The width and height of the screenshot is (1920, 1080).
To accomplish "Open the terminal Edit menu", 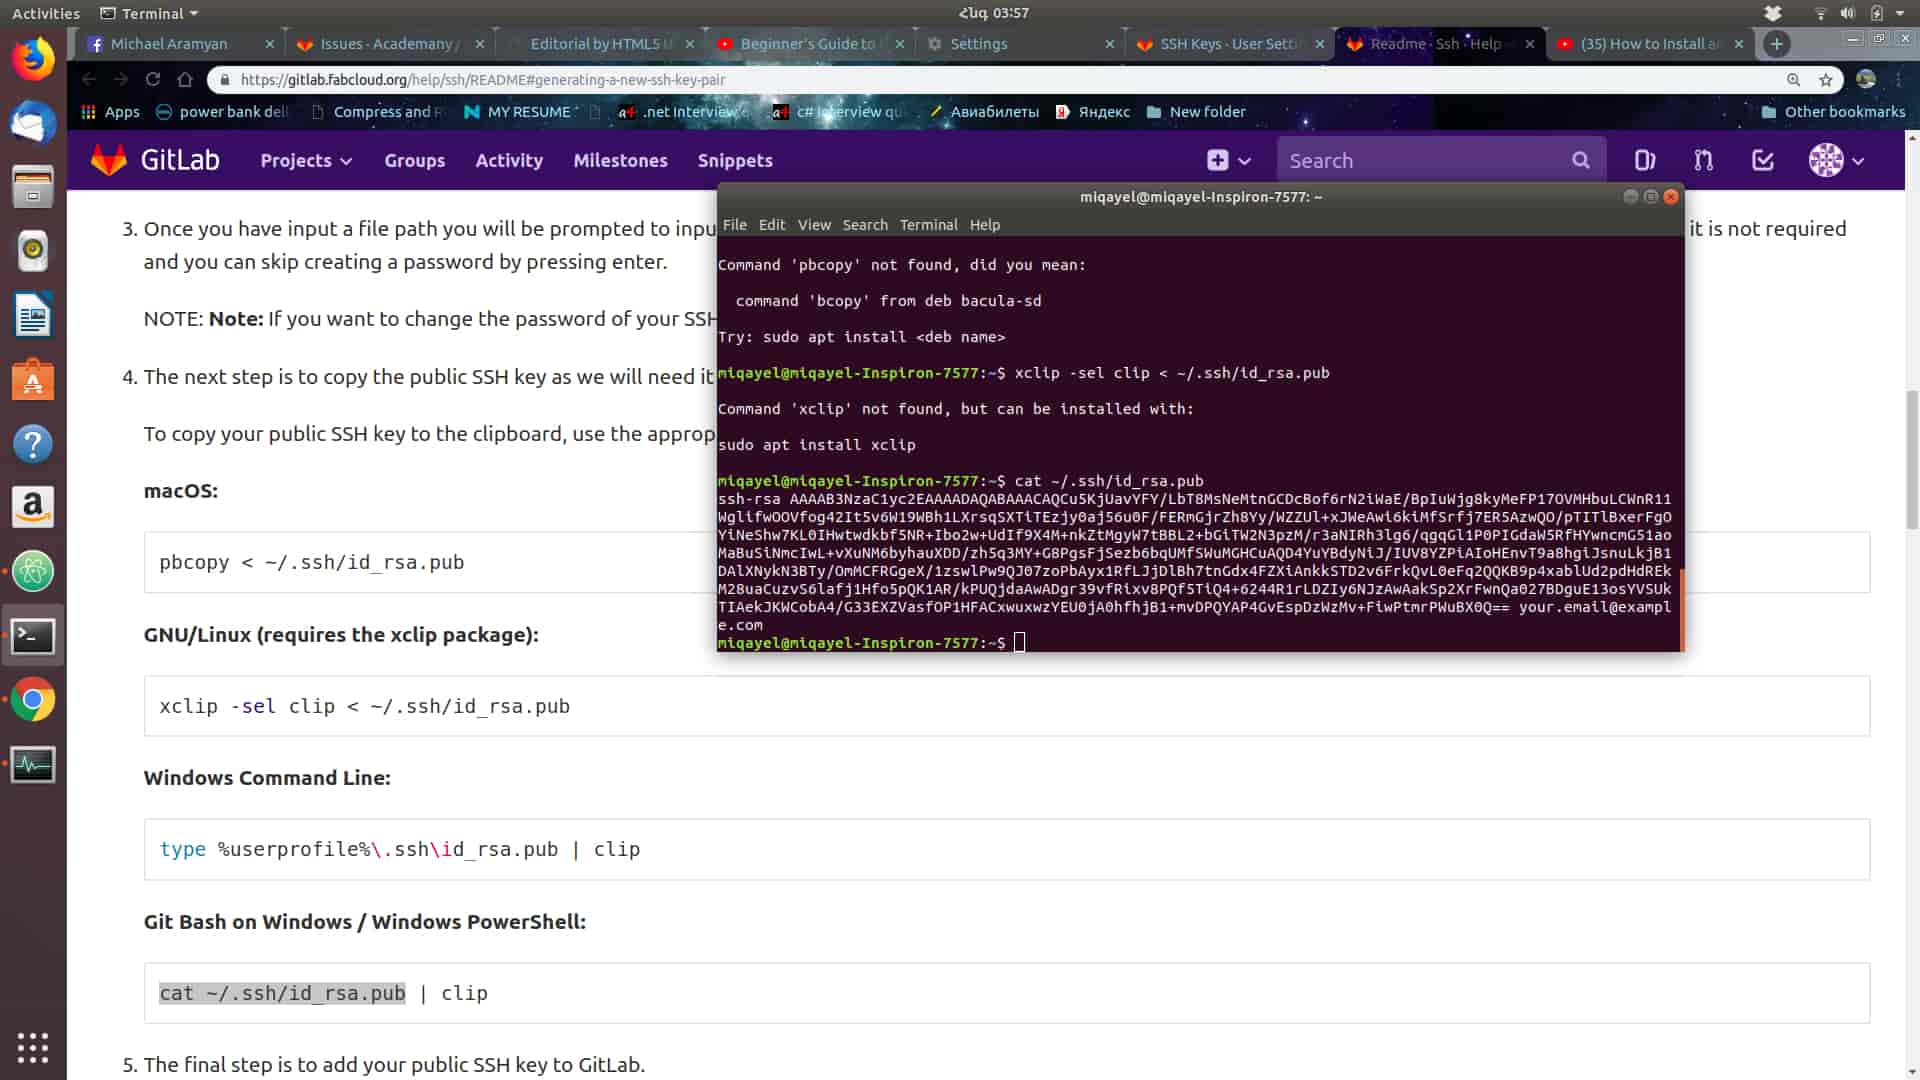I will point(771,225).
